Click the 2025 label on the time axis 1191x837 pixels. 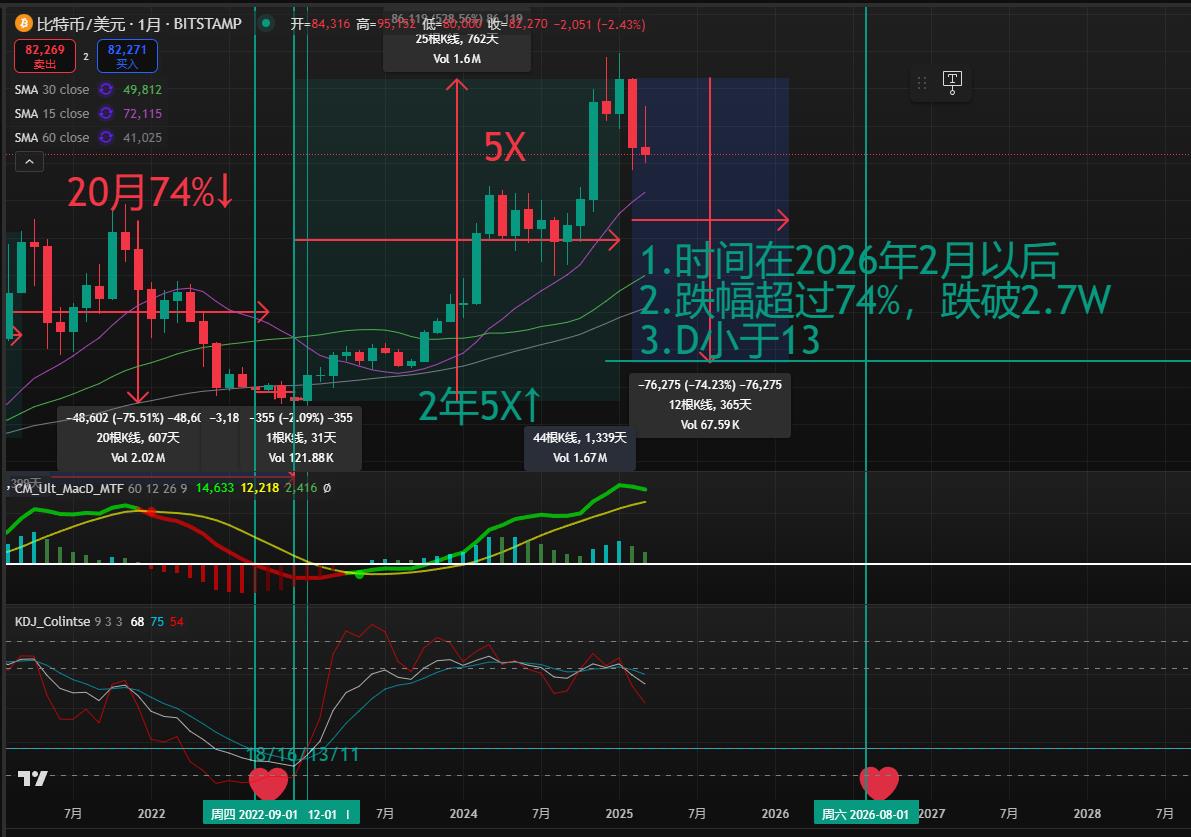click(619, 813)
